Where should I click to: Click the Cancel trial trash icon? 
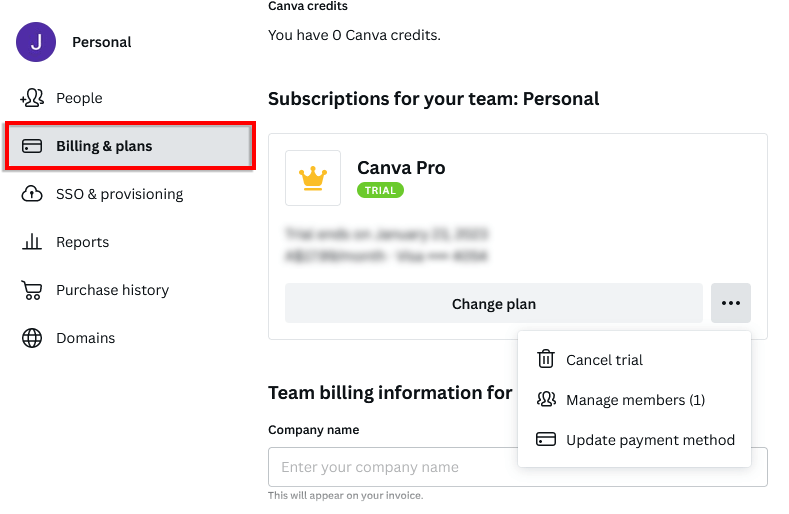(x=546, y=360)
